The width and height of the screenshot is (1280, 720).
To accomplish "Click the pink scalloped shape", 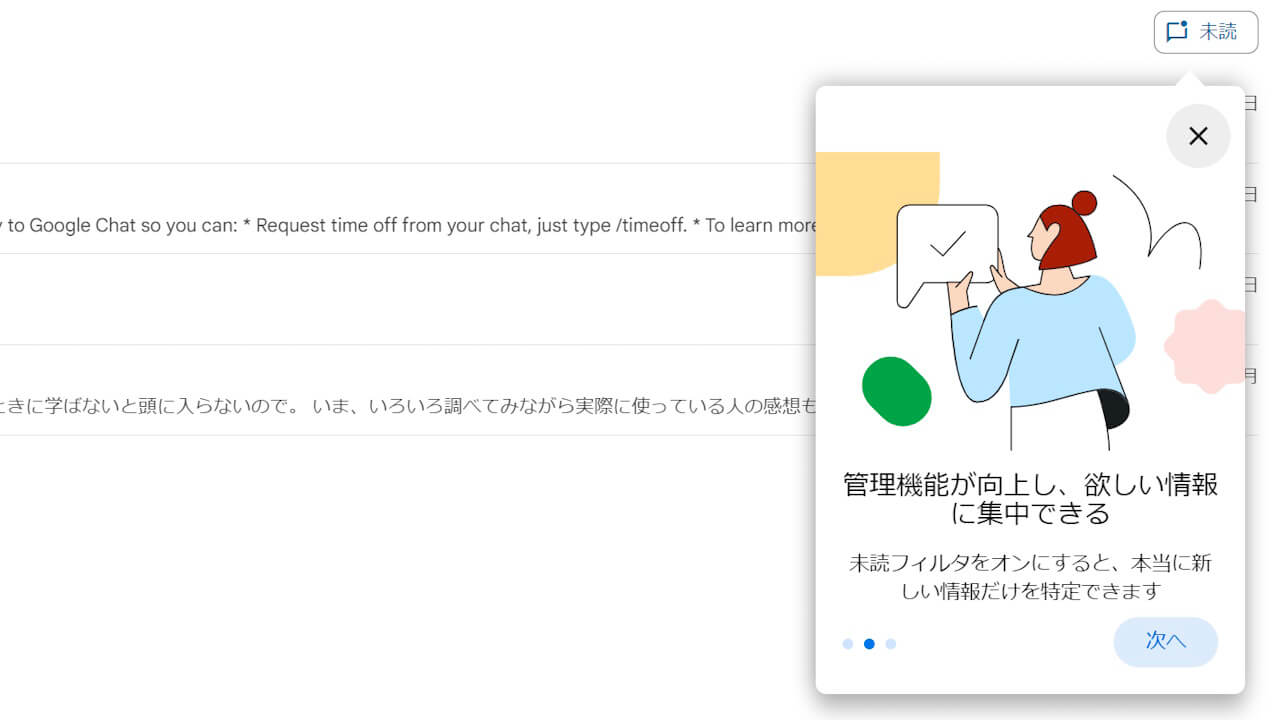I will (1206, 346).
